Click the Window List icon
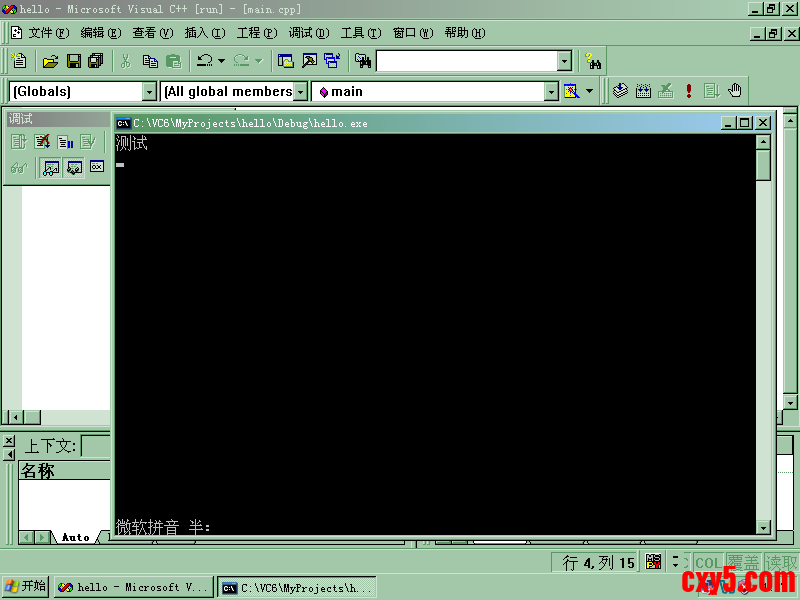 332,61
